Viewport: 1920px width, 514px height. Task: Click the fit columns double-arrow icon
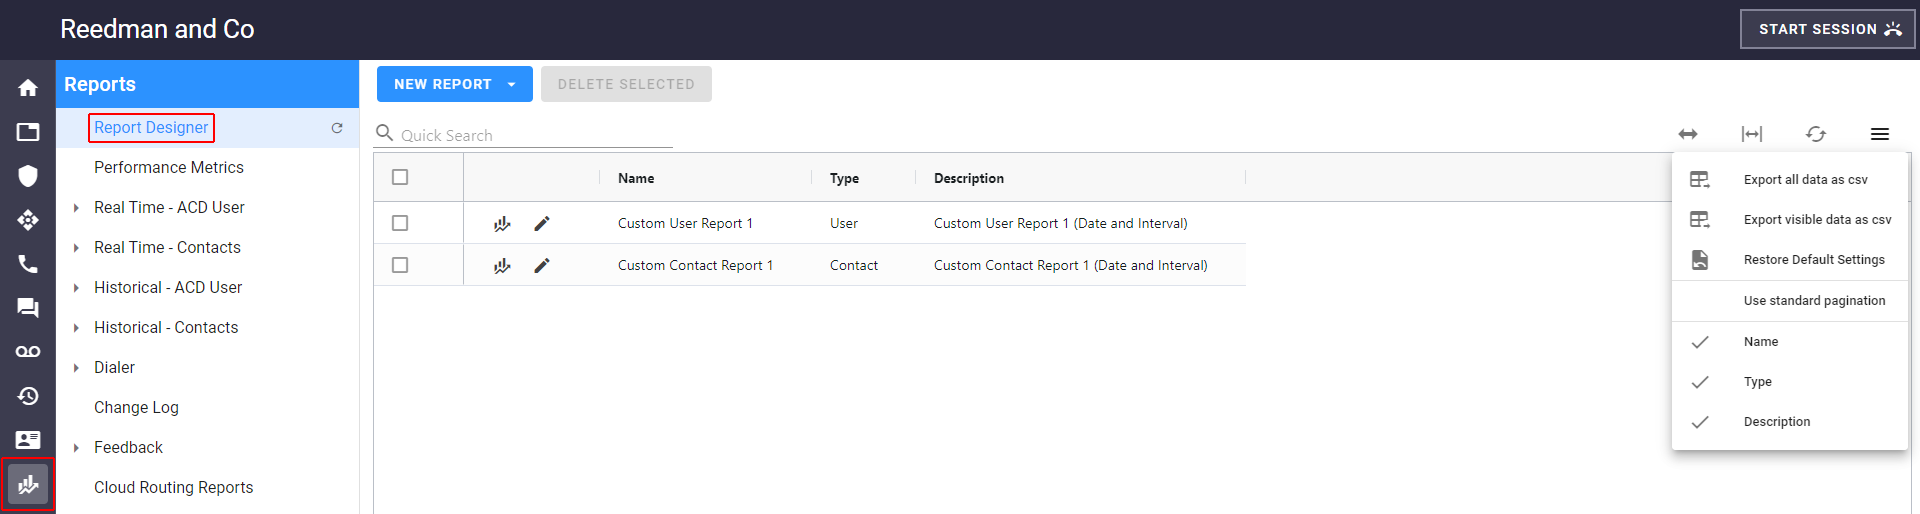1688,134
